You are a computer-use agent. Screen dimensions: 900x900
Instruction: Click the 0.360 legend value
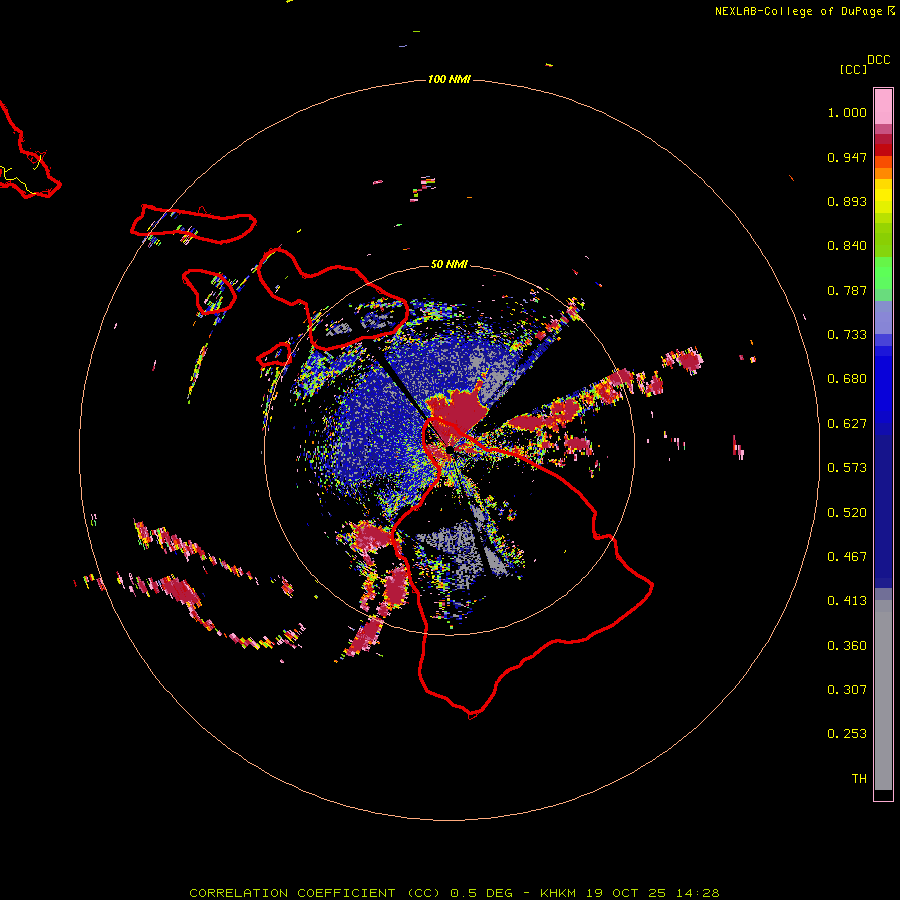(847, 646)
